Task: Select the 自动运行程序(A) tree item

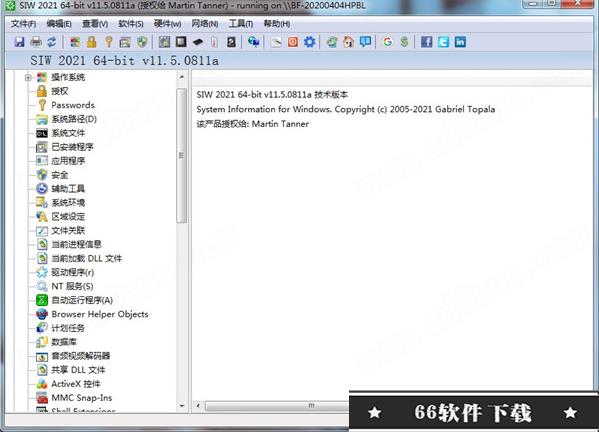Action: tap(82, 300)
